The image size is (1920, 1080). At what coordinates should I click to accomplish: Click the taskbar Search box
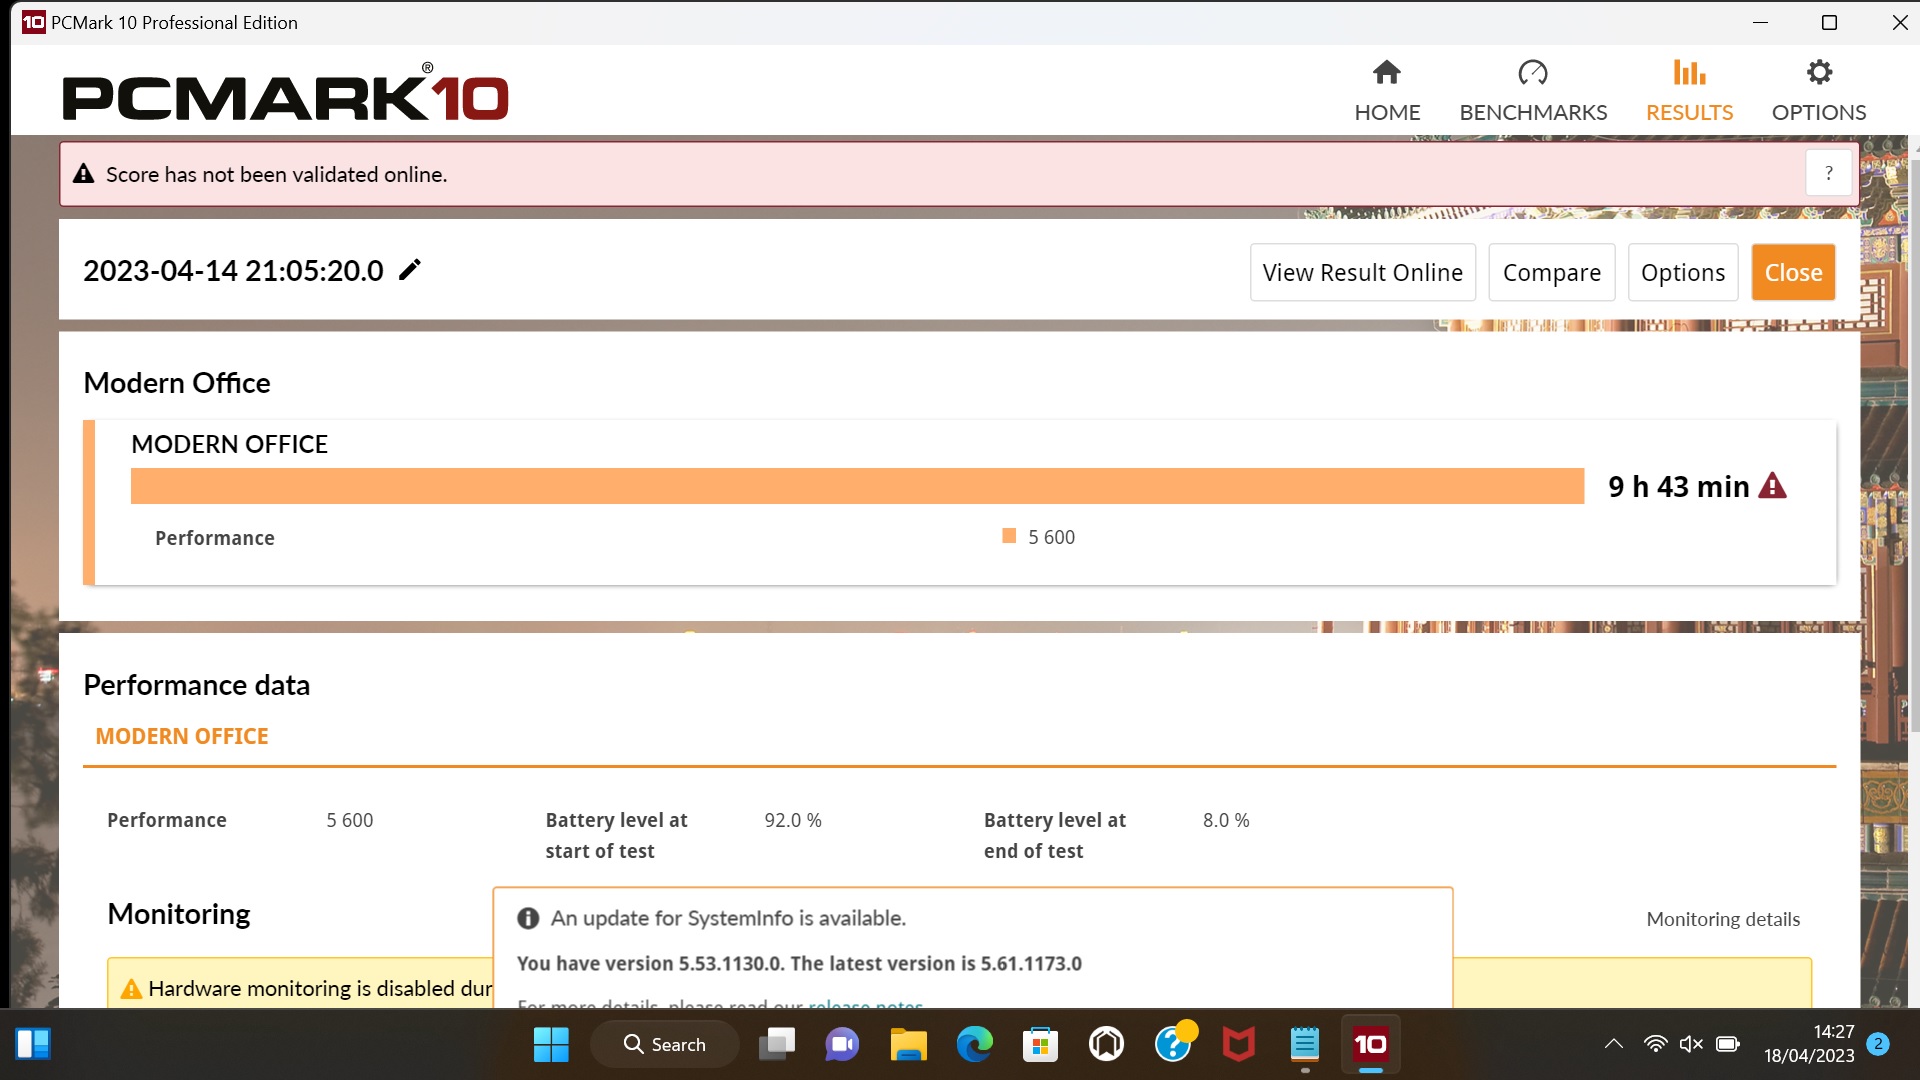665,1045
